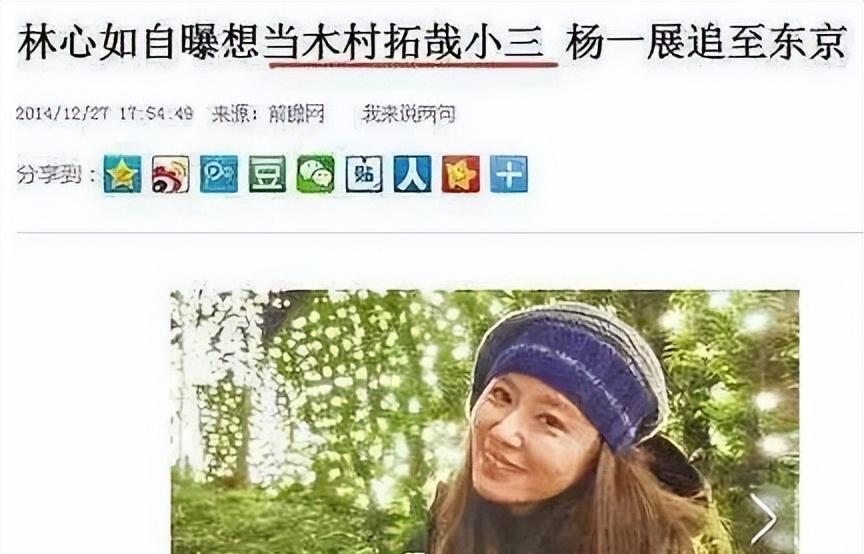Viewport: 864px width, 554px height.
Task: Share to Baidu Tieba 贴 icon
Action: tap(364, 174)
